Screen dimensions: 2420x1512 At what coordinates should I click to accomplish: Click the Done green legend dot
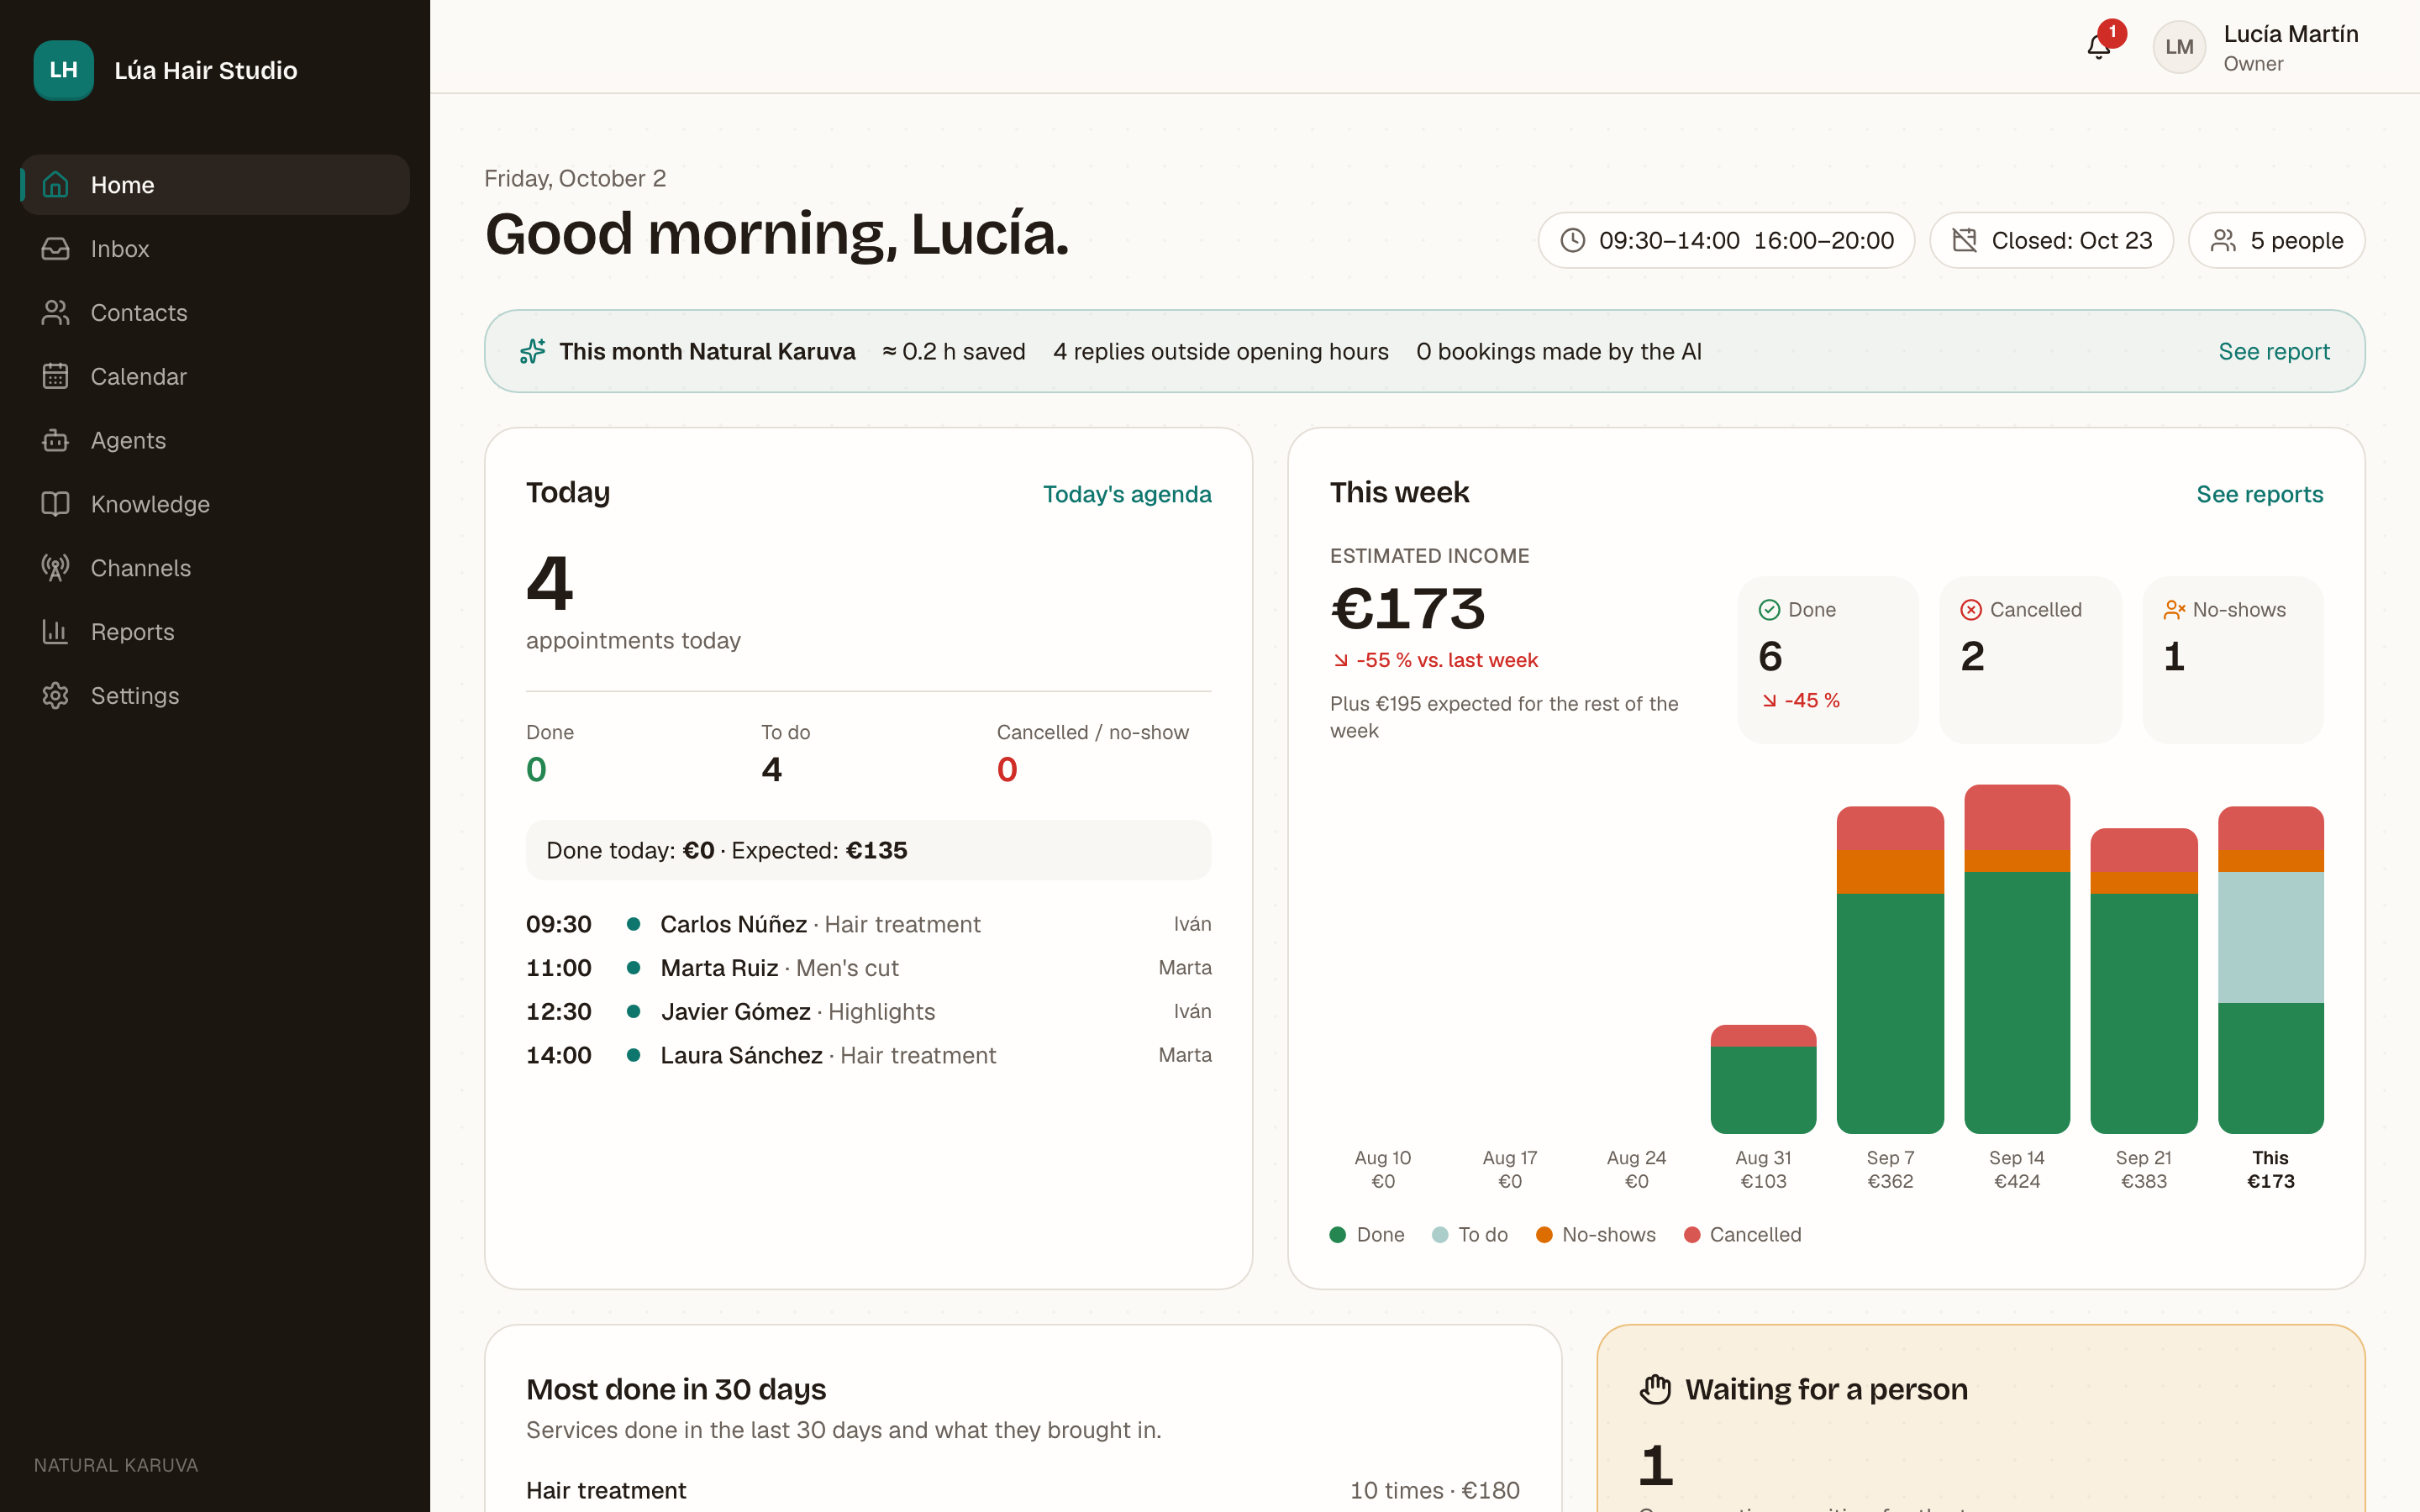click(1338, 1235)
